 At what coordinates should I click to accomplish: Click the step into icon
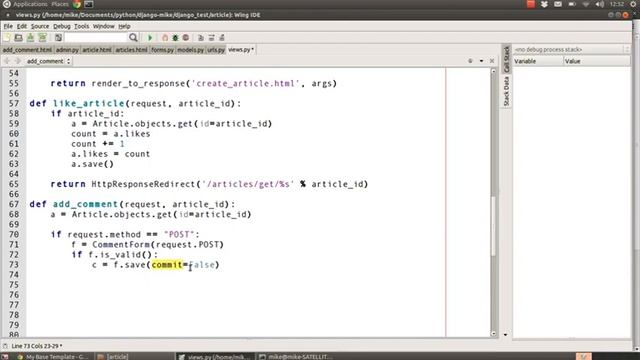point(200,38)
